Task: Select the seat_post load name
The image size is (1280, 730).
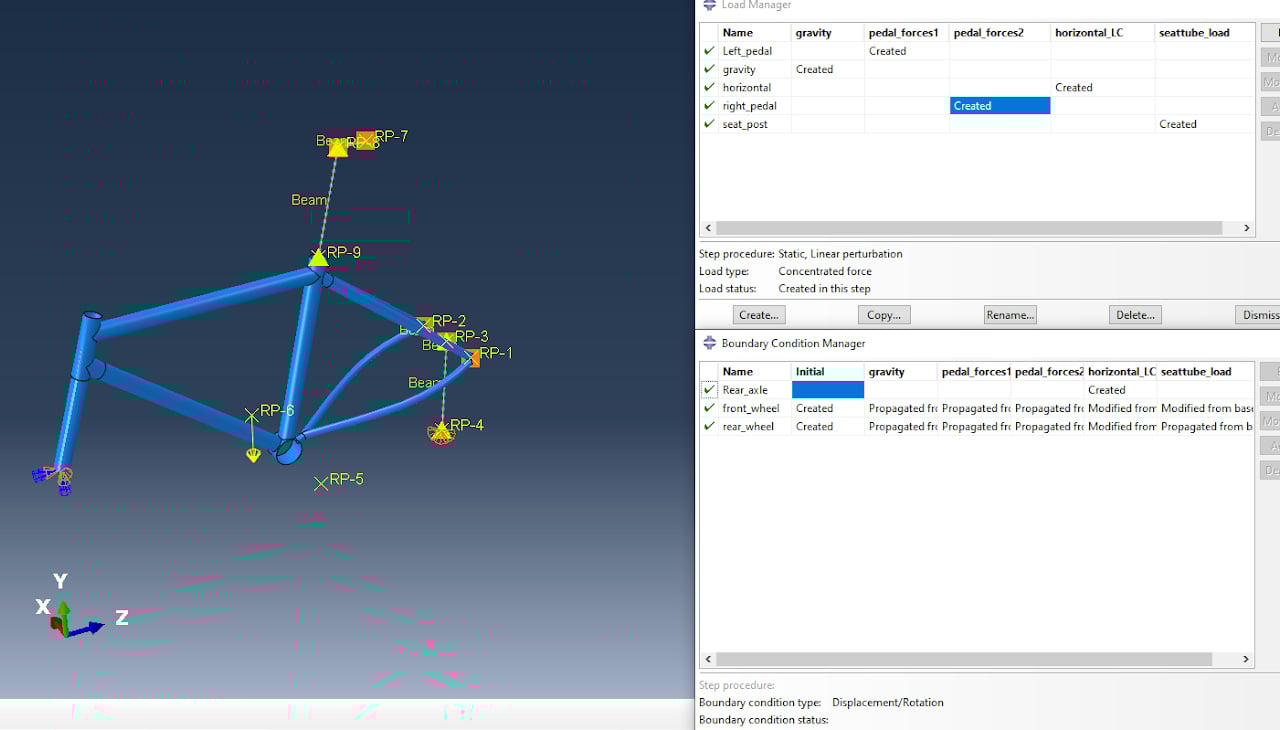Action: [x=745, y=124]
